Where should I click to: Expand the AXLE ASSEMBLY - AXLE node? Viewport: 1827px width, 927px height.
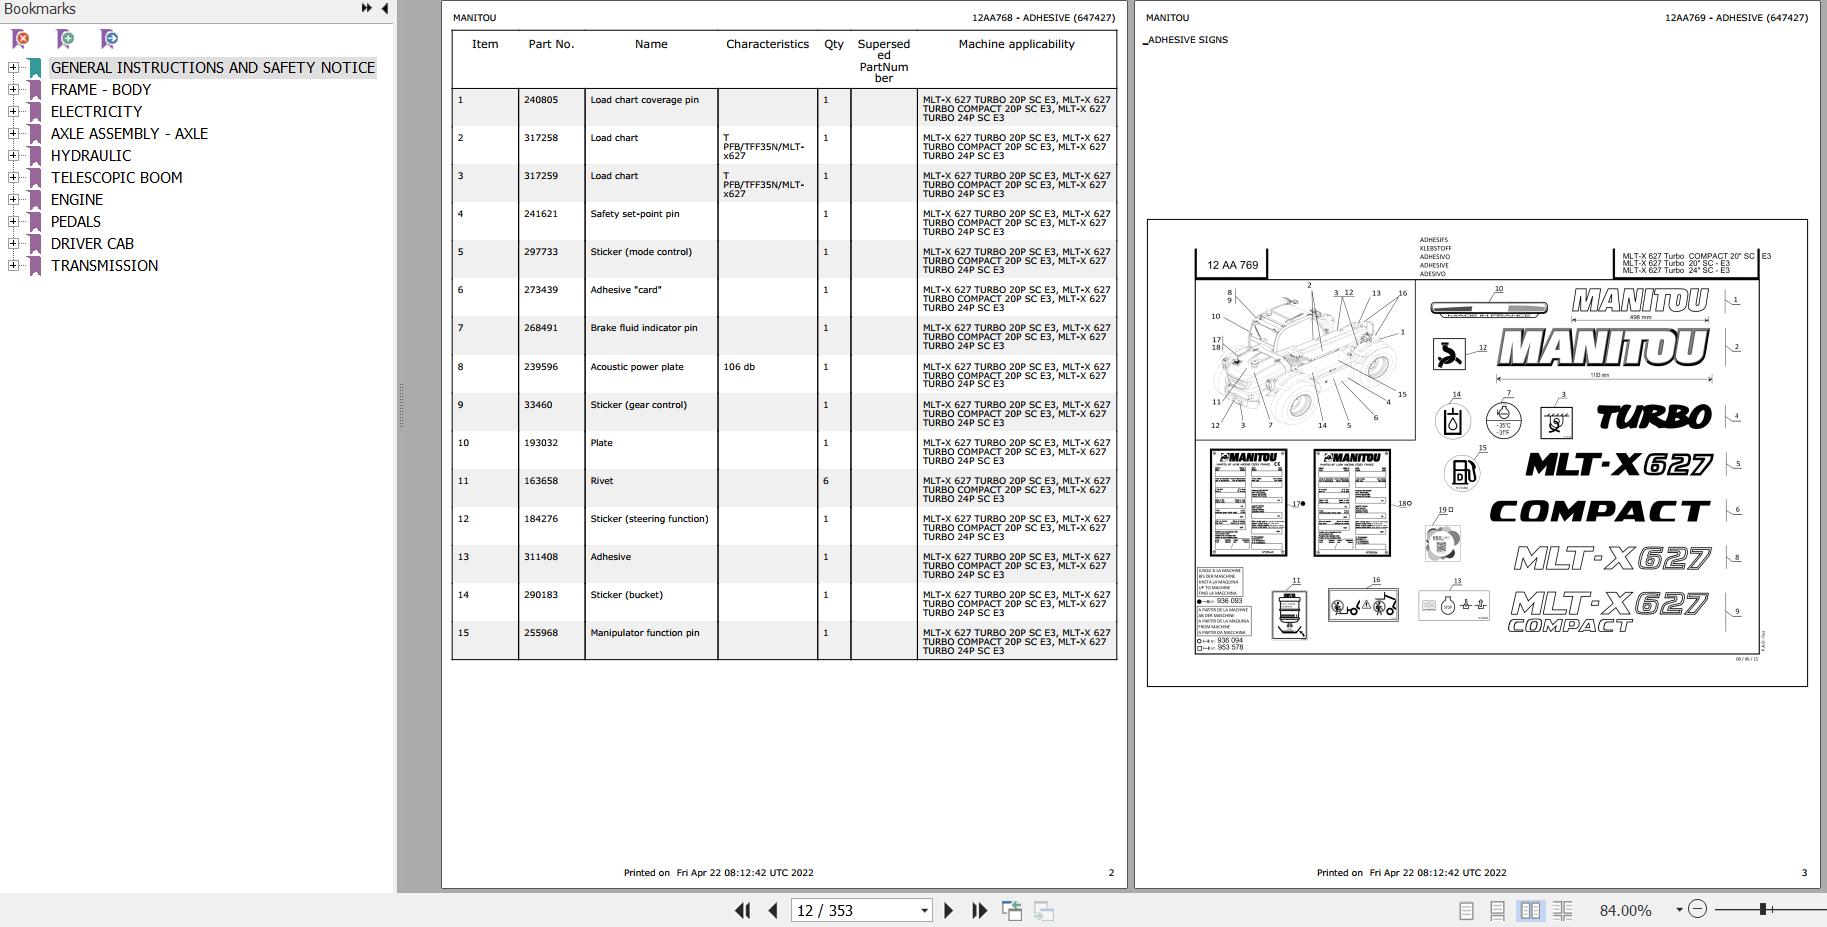click(13, 134)
